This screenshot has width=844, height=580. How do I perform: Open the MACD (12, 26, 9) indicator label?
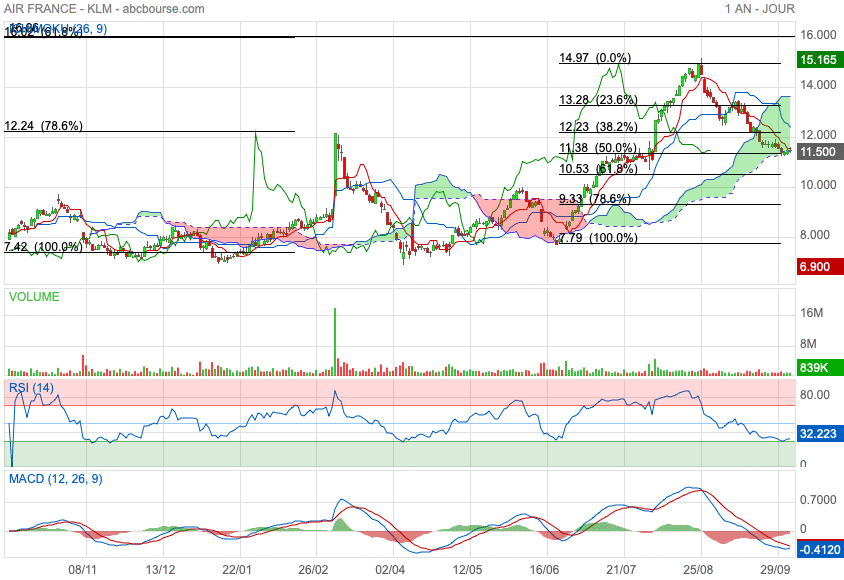55,479
